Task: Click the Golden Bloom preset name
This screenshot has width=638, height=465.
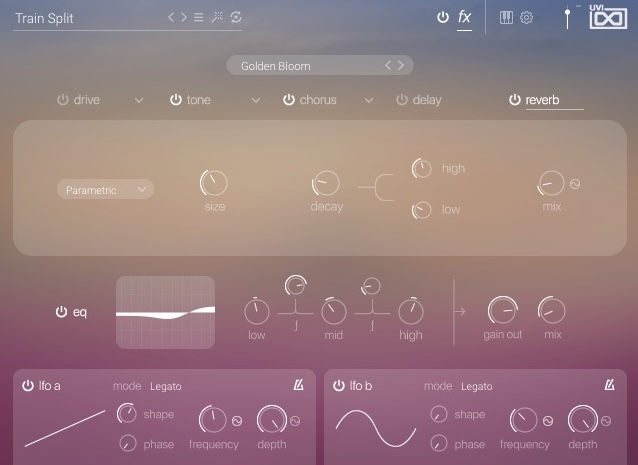Action: click(x=276, y=66)
